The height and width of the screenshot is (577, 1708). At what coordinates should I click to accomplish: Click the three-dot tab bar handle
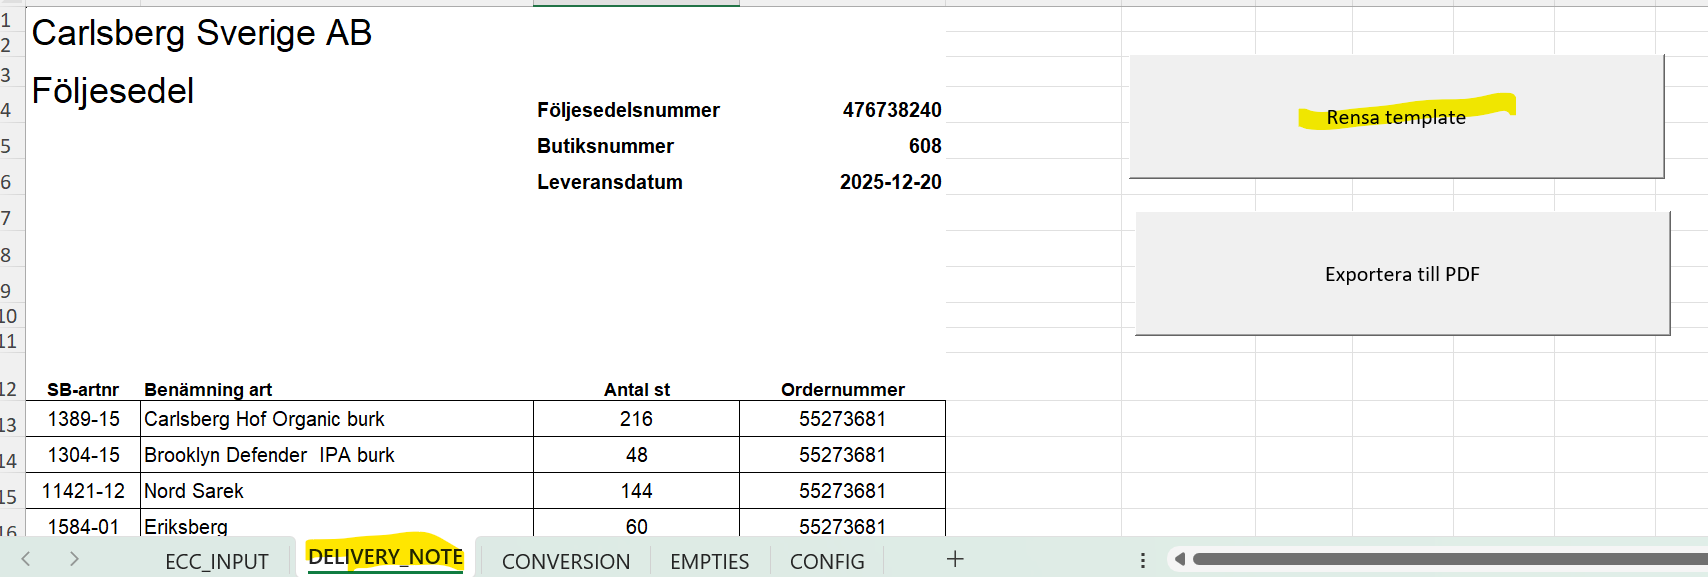(x=1142, y=560)
